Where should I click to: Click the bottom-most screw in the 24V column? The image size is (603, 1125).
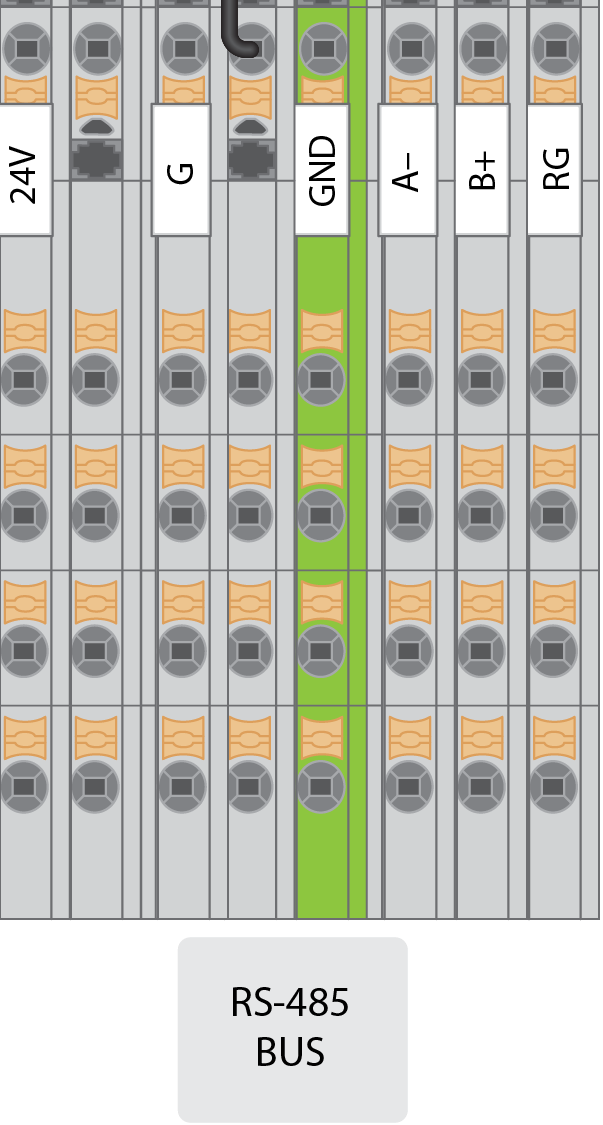point(24,787)
